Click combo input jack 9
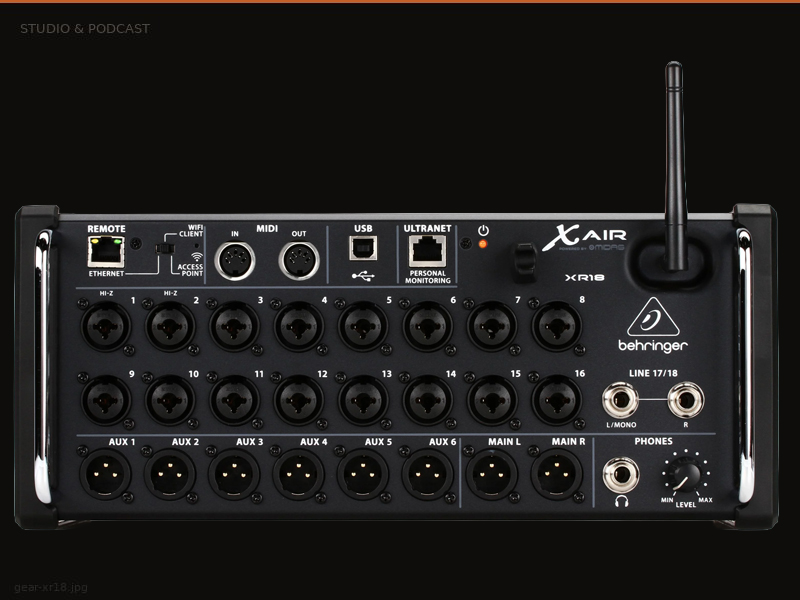 (x=106, y=401)
